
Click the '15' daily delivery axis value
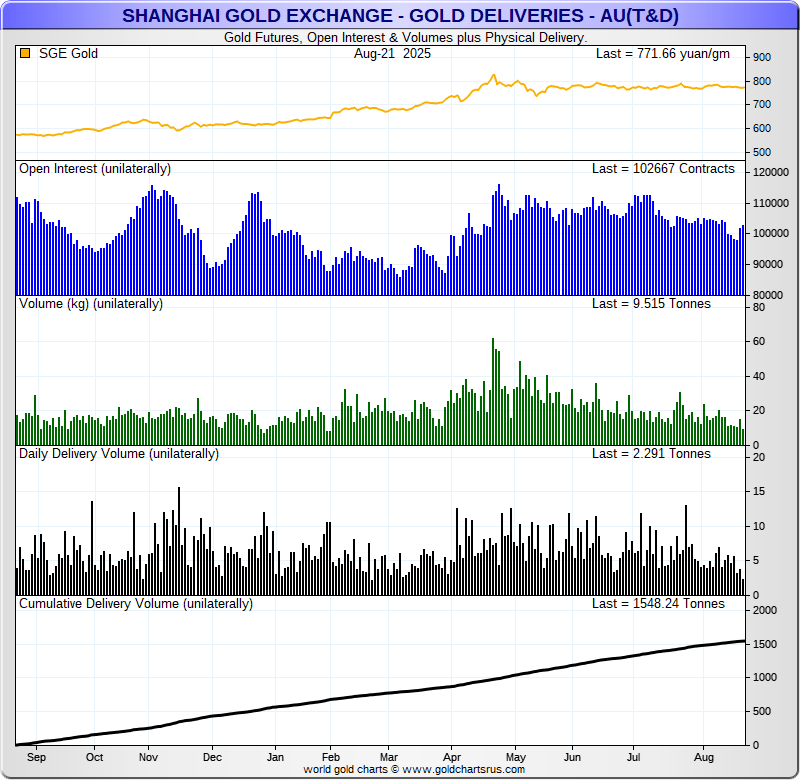click(759, 491)
